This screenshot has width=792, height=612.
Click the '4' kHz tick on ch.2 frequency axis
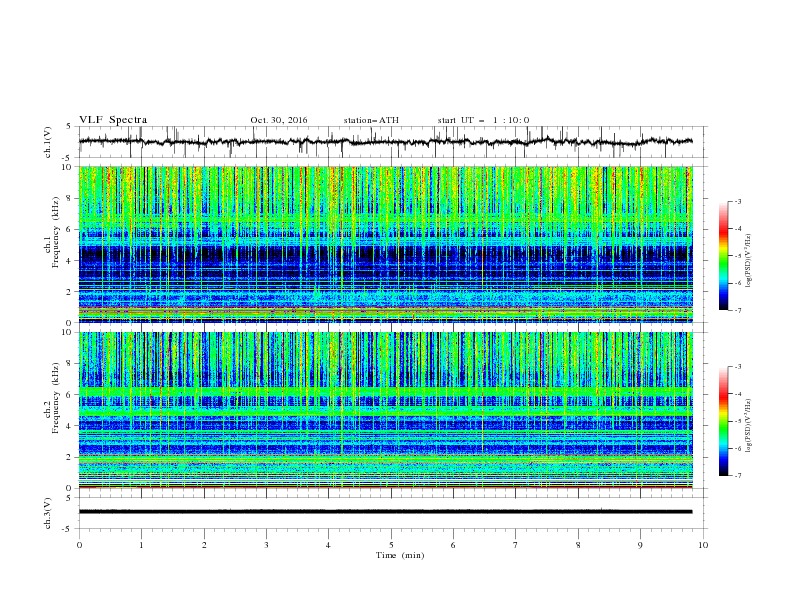[70, 426]
